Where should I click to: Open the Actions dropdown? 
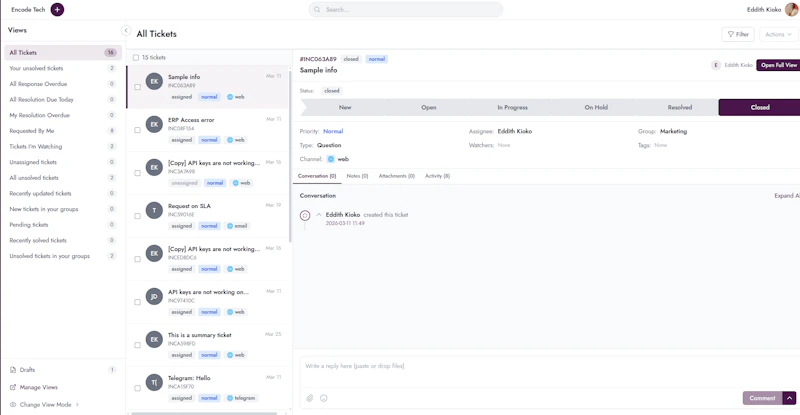(x=779, y=34)
